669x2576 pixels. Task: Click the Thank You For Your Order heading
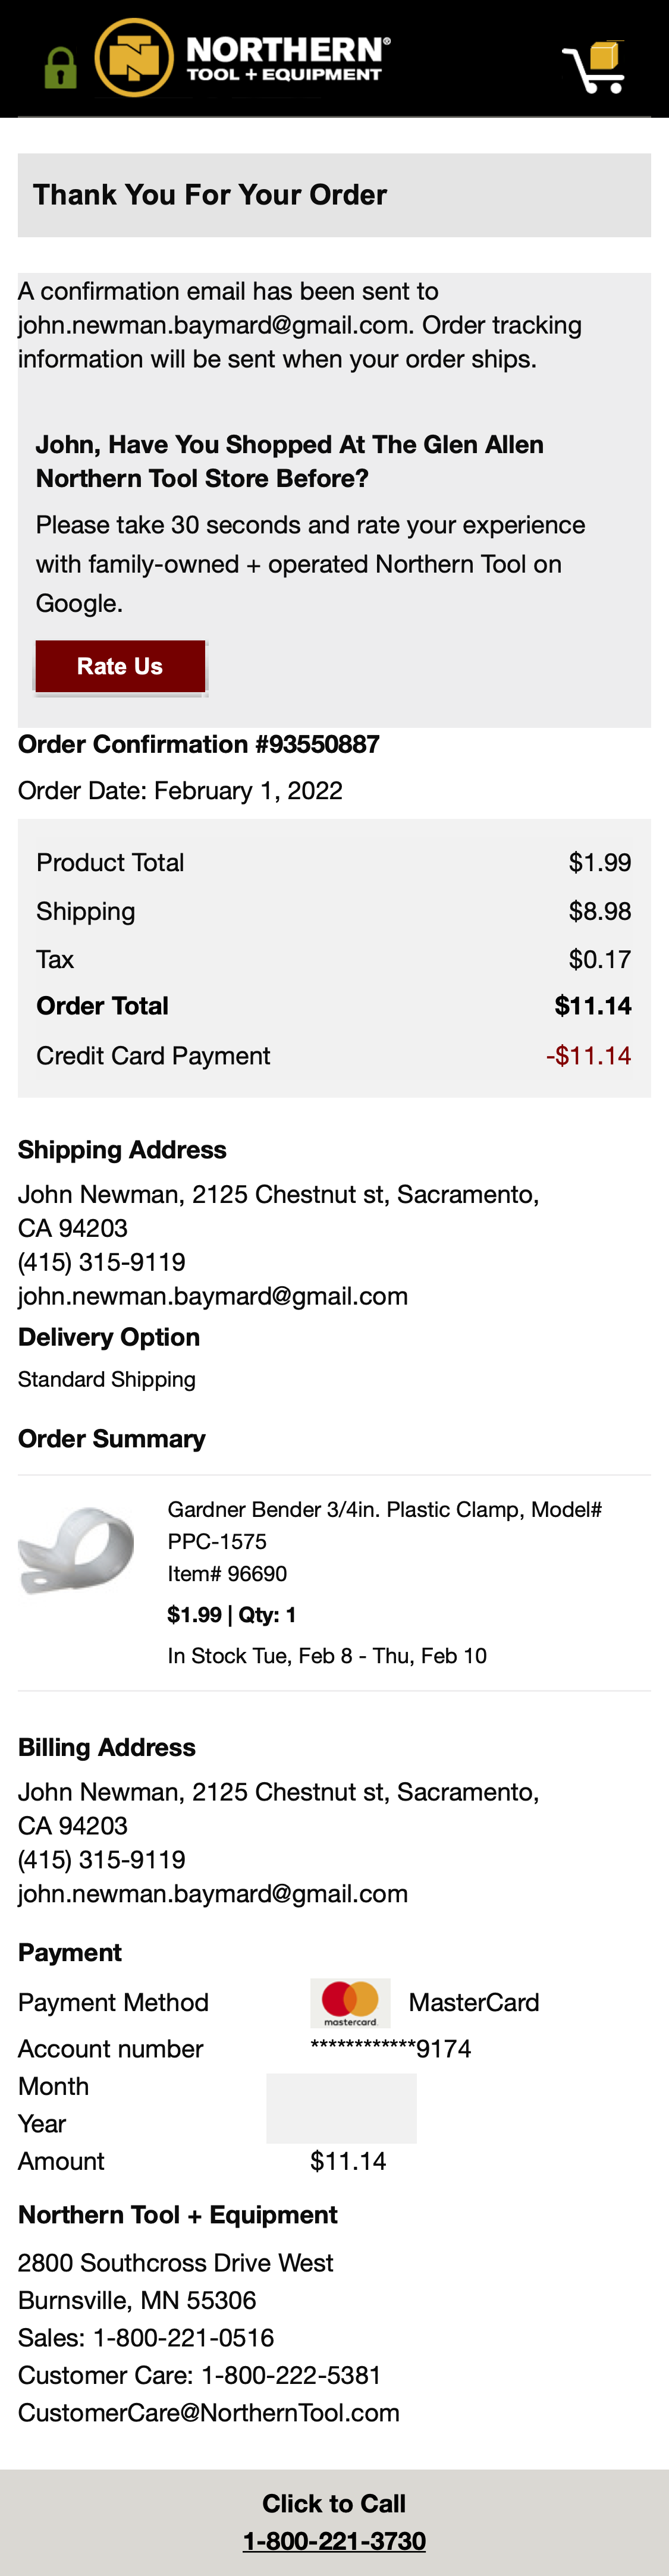click(x=210, y=195)
